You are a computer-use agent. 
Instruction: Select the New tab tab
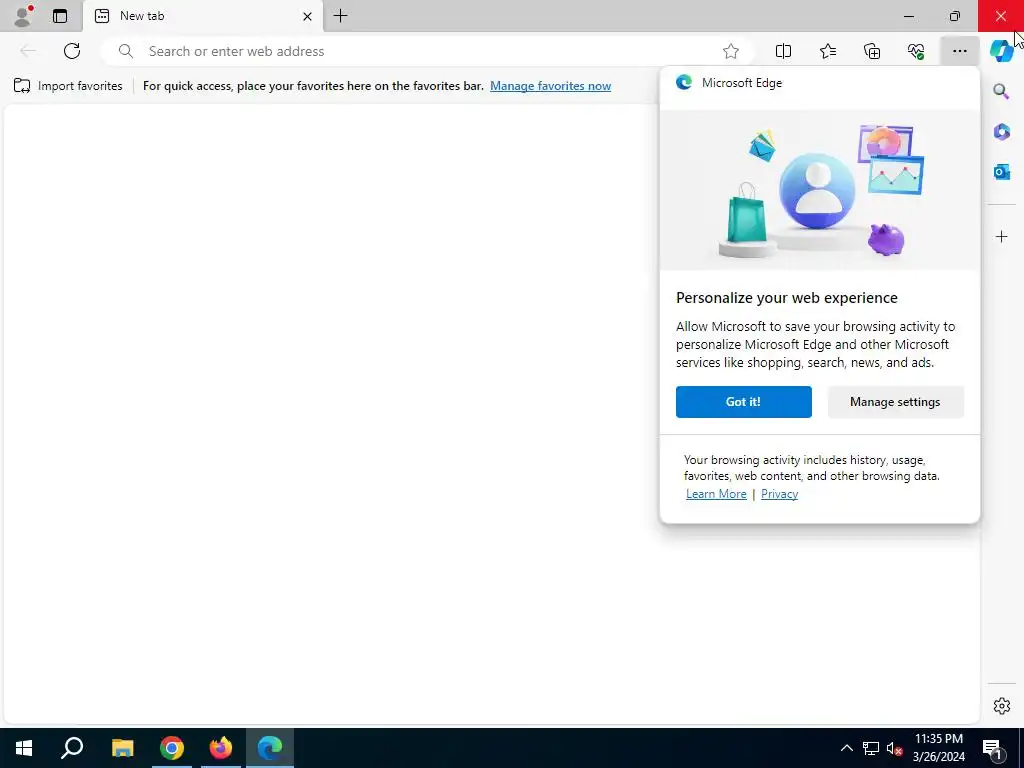(202, 16)
